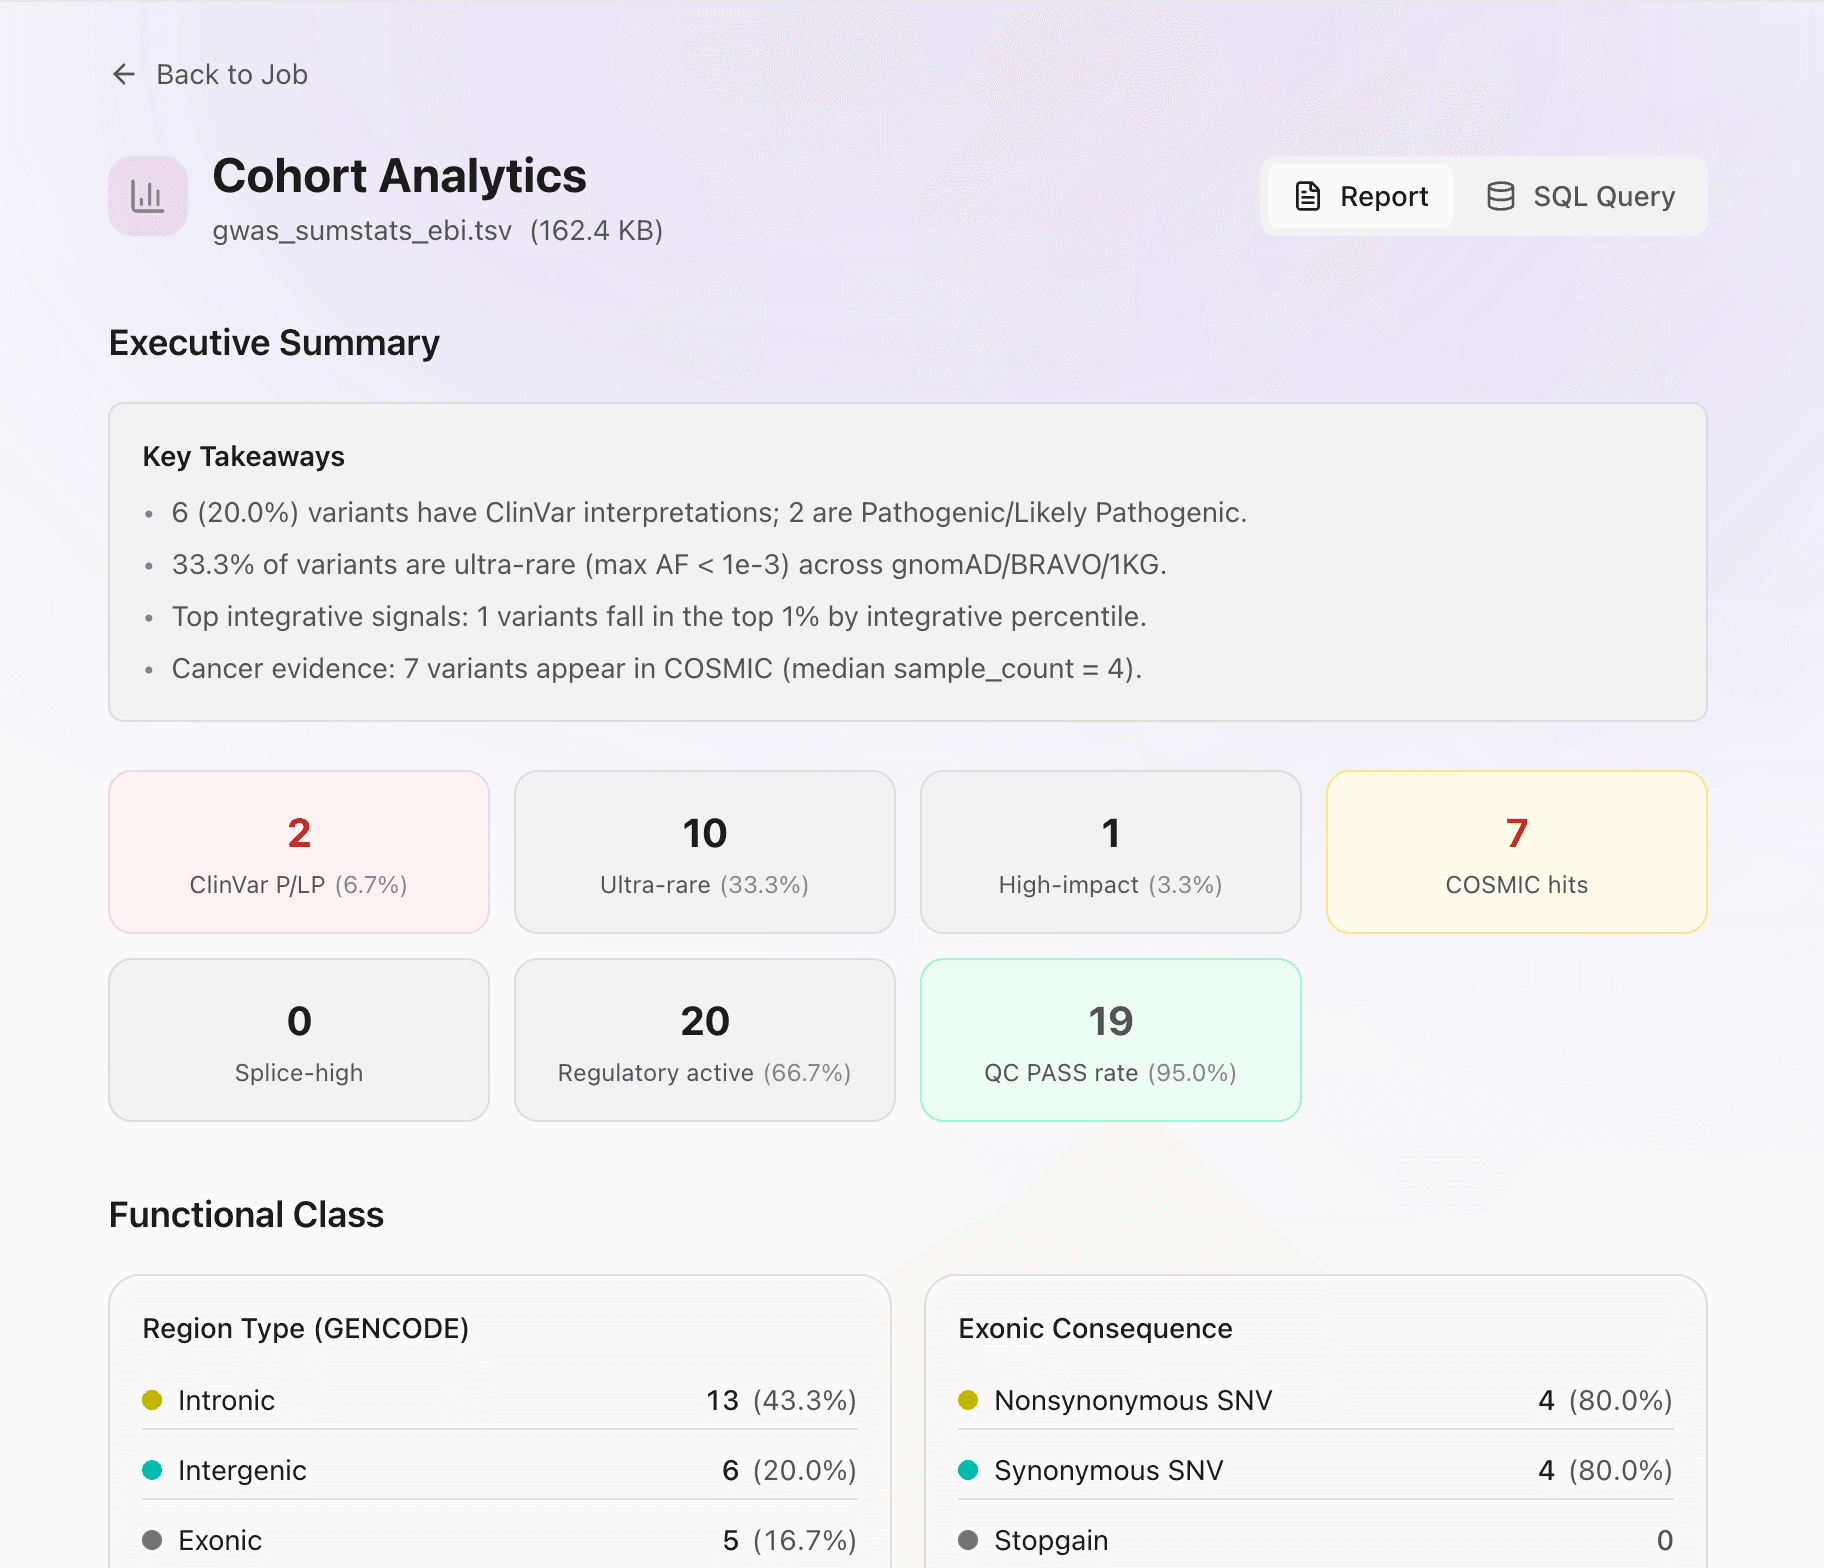This screenshot has width=1824, height=1568.
Task: Click the Key Takeaways heading
Action: click(x=243, y=457)
